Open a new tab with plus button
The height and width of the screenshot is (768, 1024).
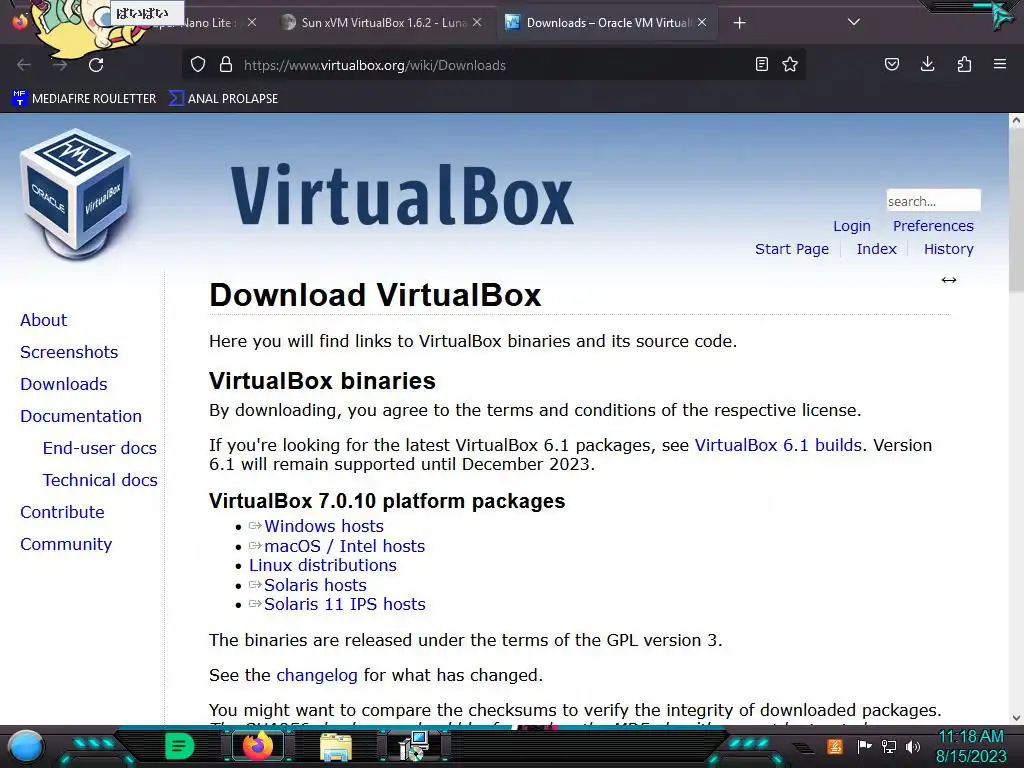point(739,23)
